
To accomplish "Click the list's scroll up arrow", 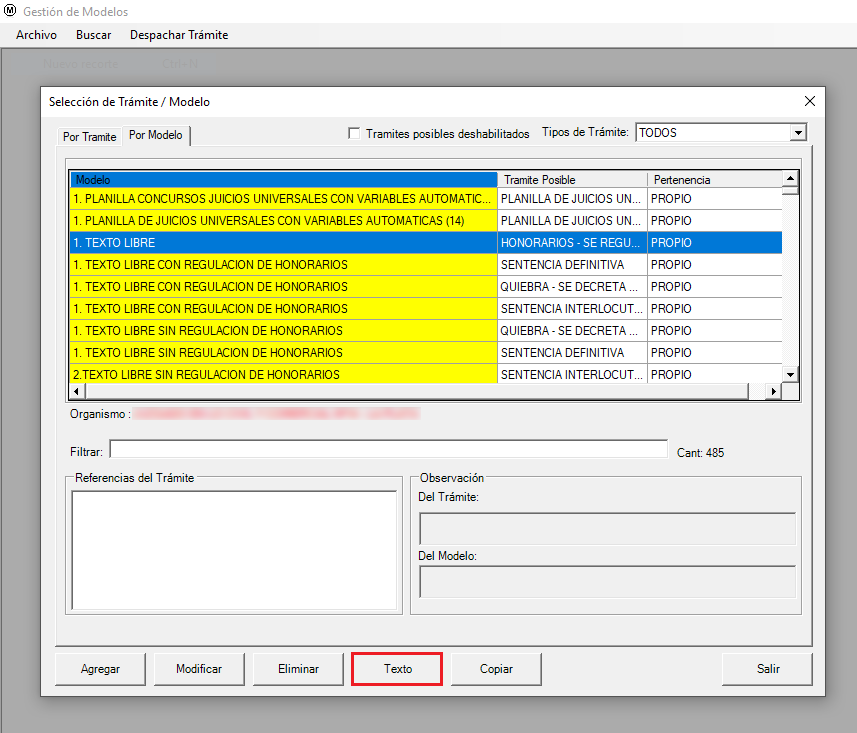I will click(x=790, y=178).
